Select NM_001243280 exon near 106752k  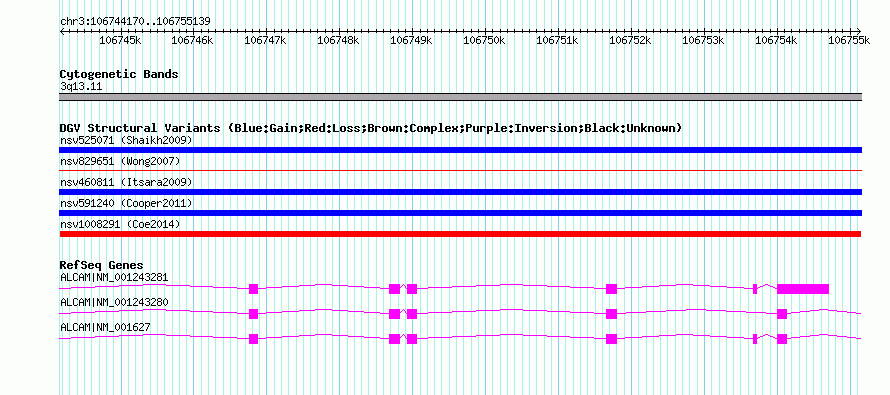click(x=611, y=314)
